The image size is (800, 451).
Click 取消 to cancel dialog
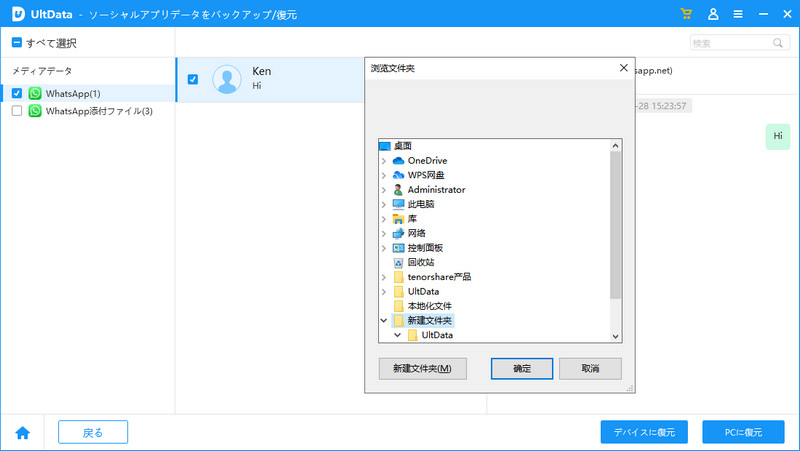point(590,368)
